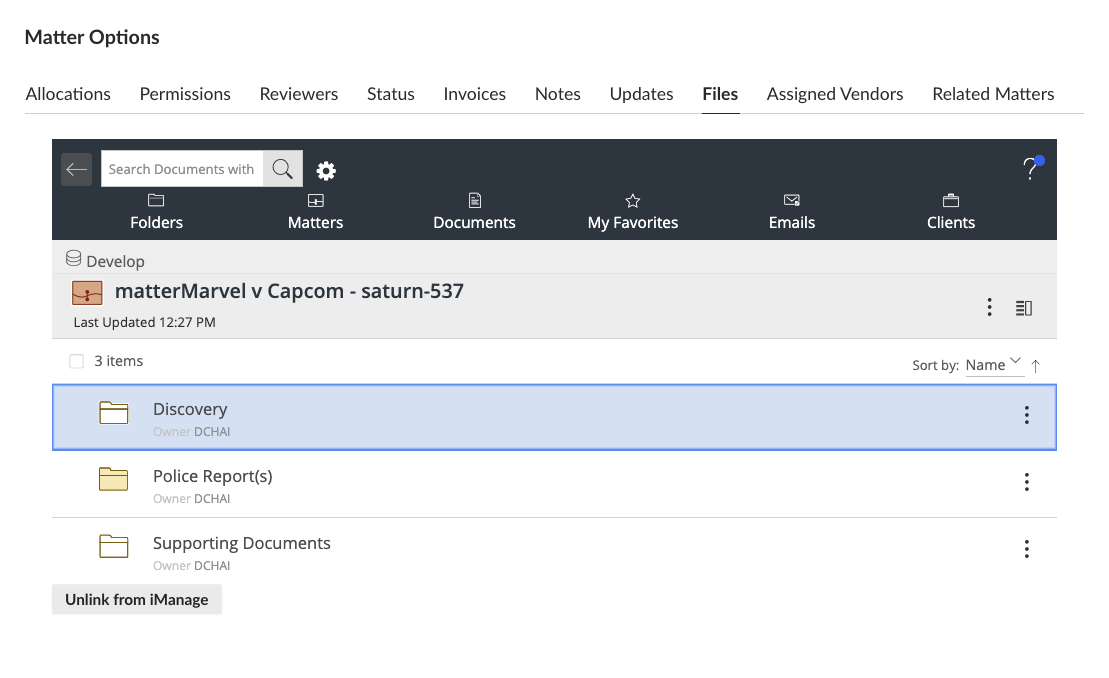Open the Folders view
The image size is (1109, 678).
click(156, 212)
